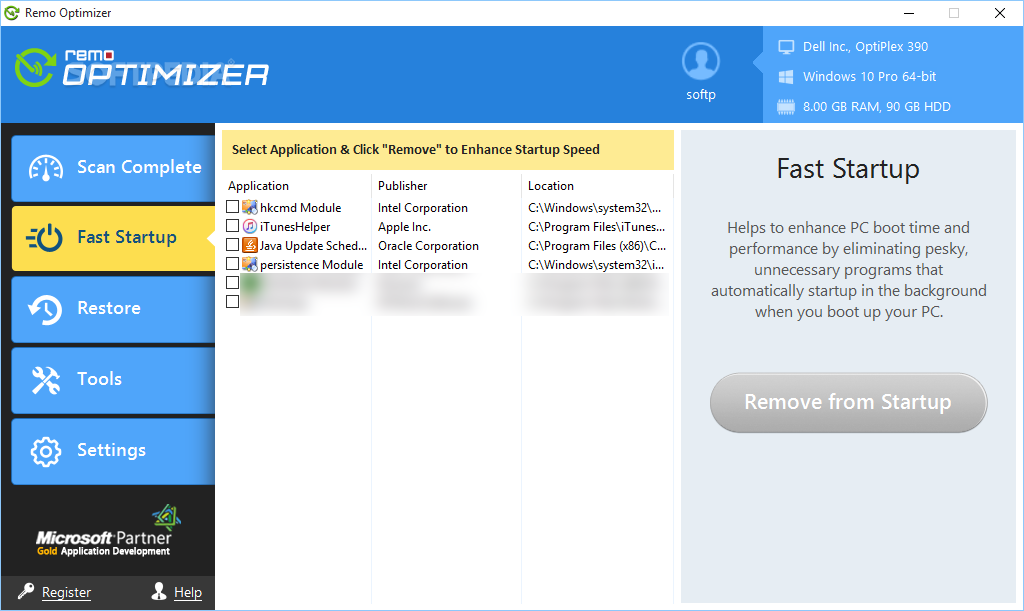Click the iTunesHelper music note icon
Image resolution: width=1024 pixels, height=611 pixels.
pyautogui.click(x=249, y=227)
